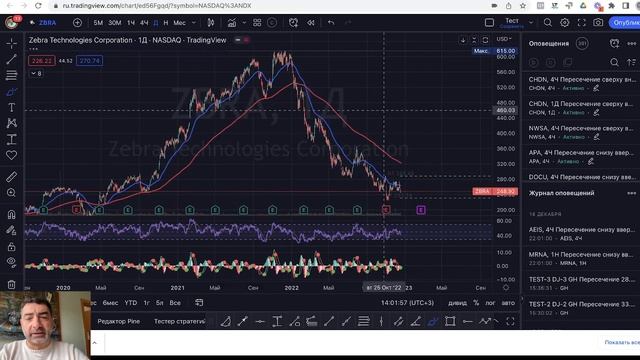
Task: Switch to the 30М timeframe
Action: (x=115, y=23)
